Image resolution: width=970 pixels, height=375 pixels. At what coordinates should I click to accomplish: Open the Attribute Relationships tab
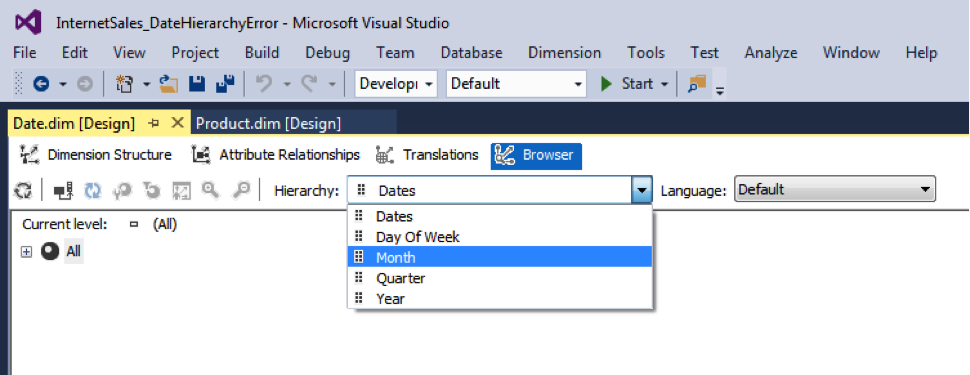point(276,155)
